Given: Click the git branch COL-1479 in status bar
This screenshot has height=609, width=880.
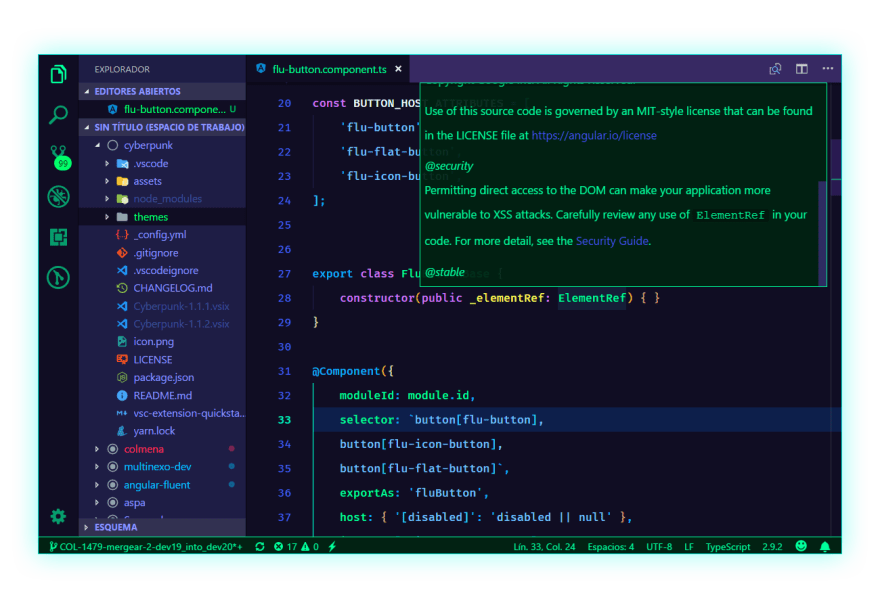Looking at the screenshot, I should point(146,546).
